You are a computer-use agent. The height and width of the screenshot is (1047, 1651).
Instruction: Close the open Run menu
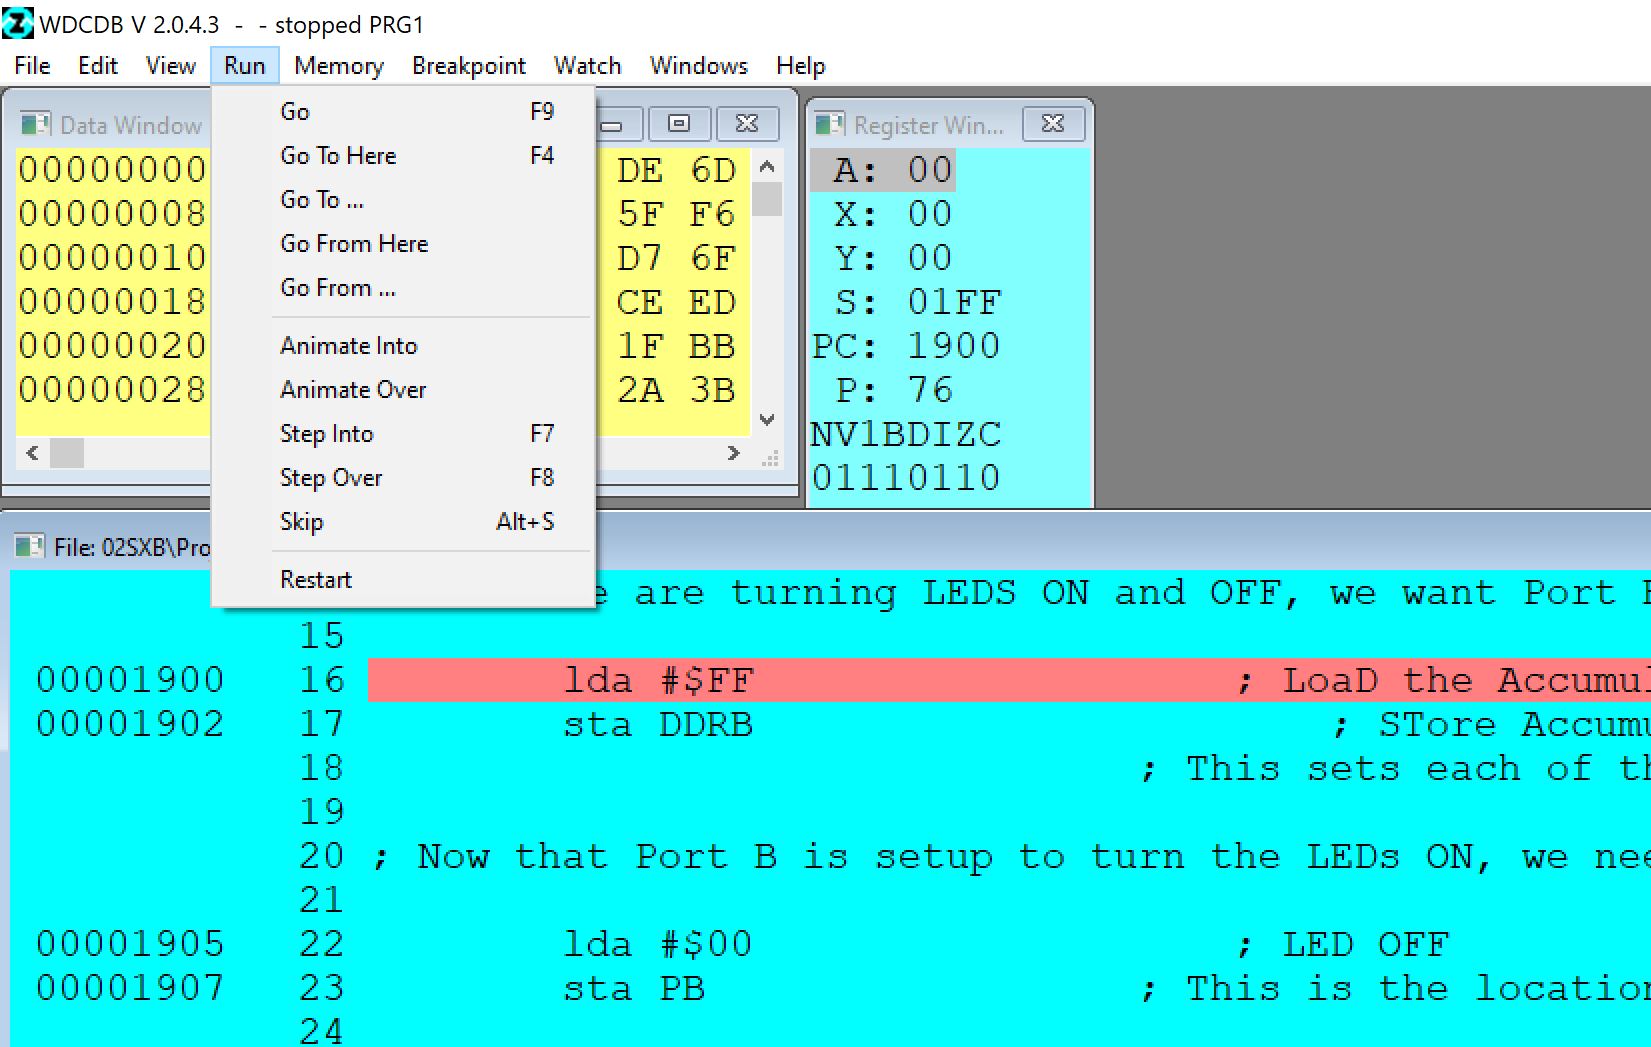pyautogui.click(x=245, y=66)
